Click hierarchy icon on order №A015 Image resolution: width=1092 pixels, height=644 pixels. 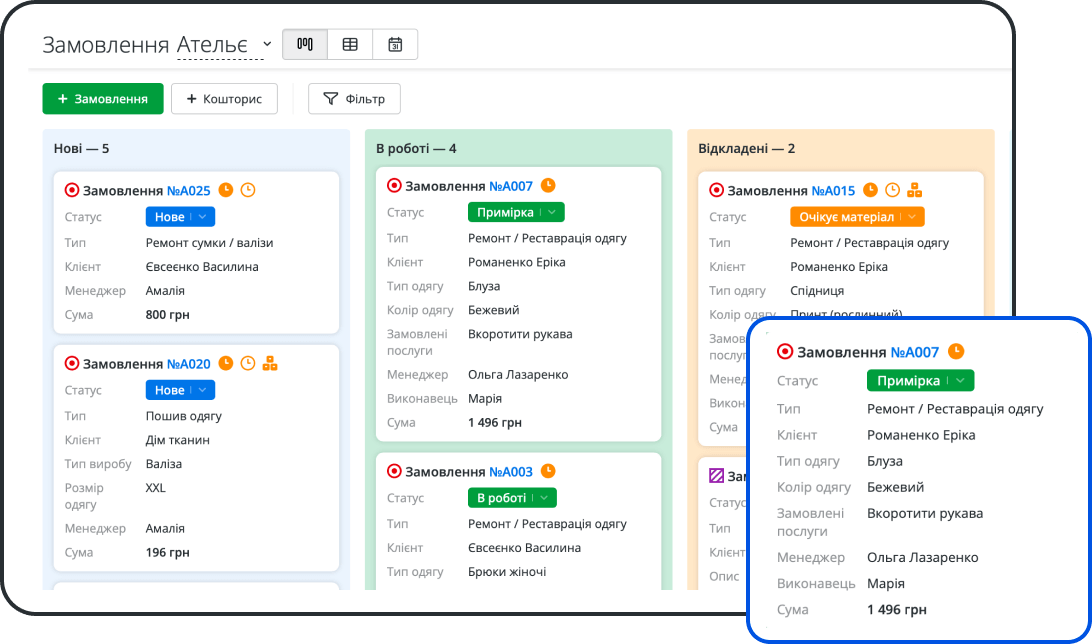click(x=914, y=190)
